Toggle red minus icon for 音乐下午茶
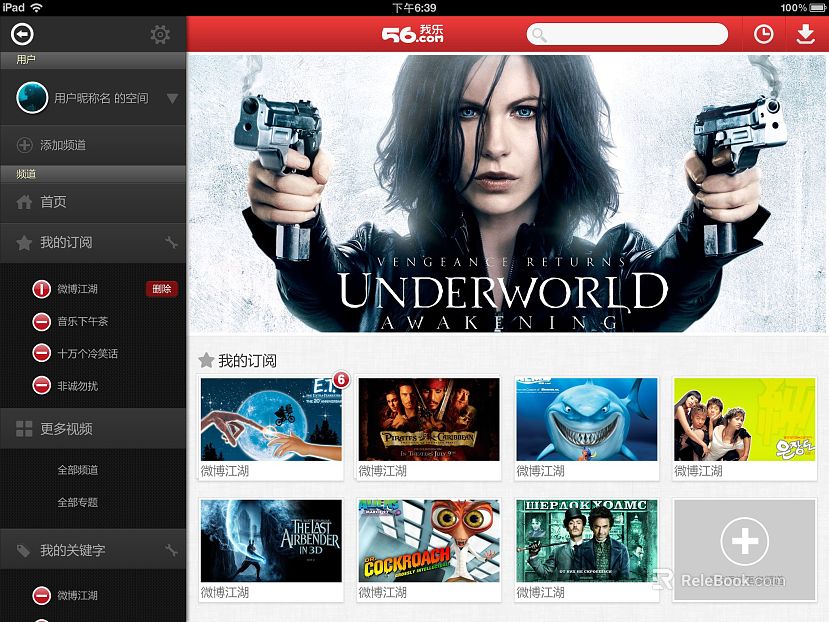This screenshot has width=829, height=622. click(41, 322)
